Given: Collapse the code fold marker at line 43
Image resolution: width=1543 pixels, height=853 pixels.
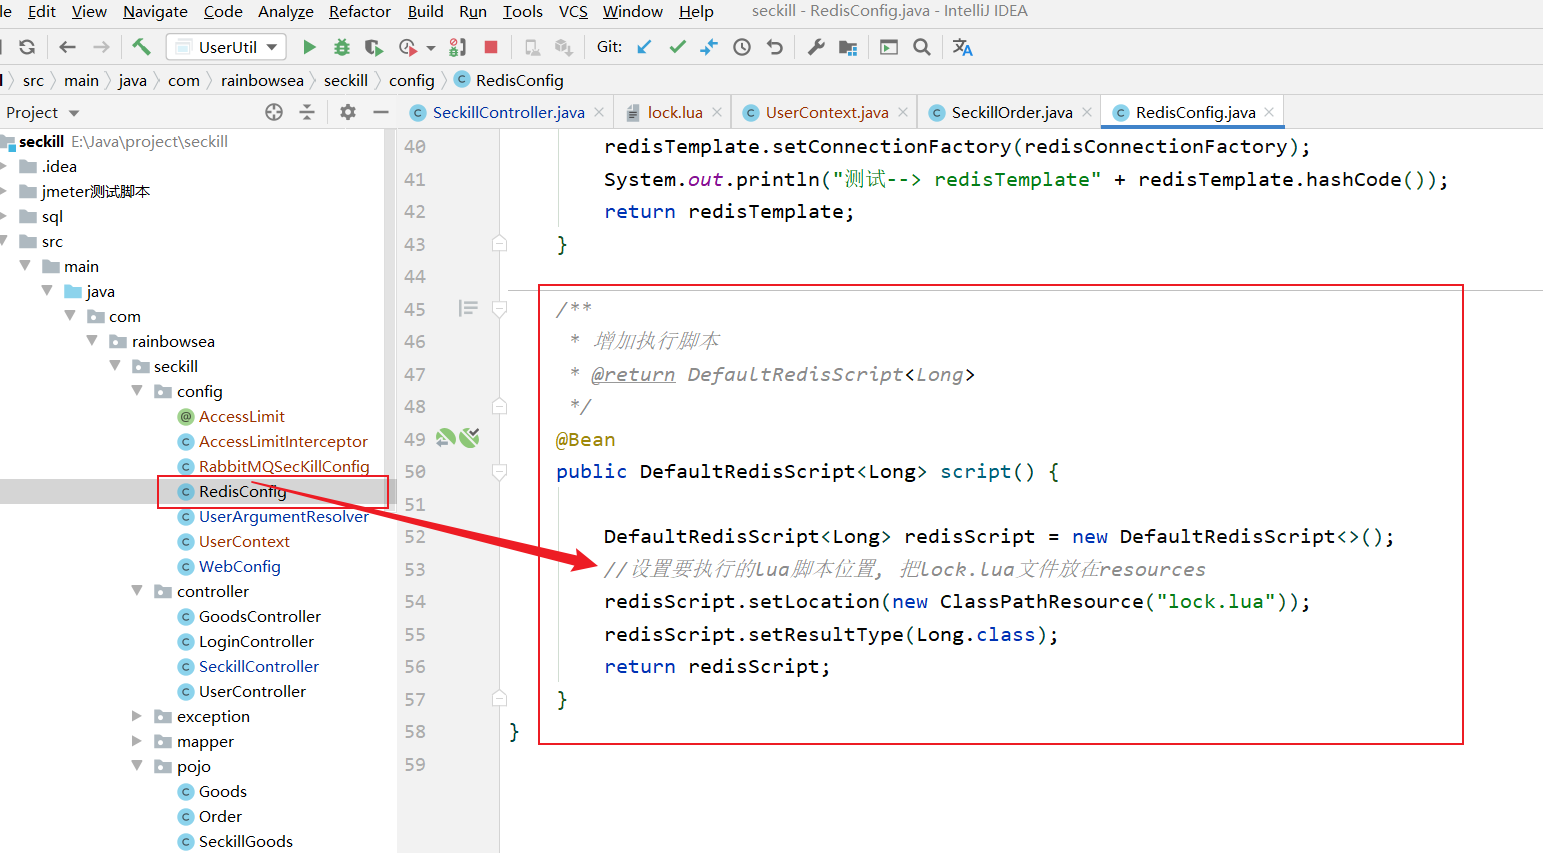Looking at the screenshot, I should [499, 244].
